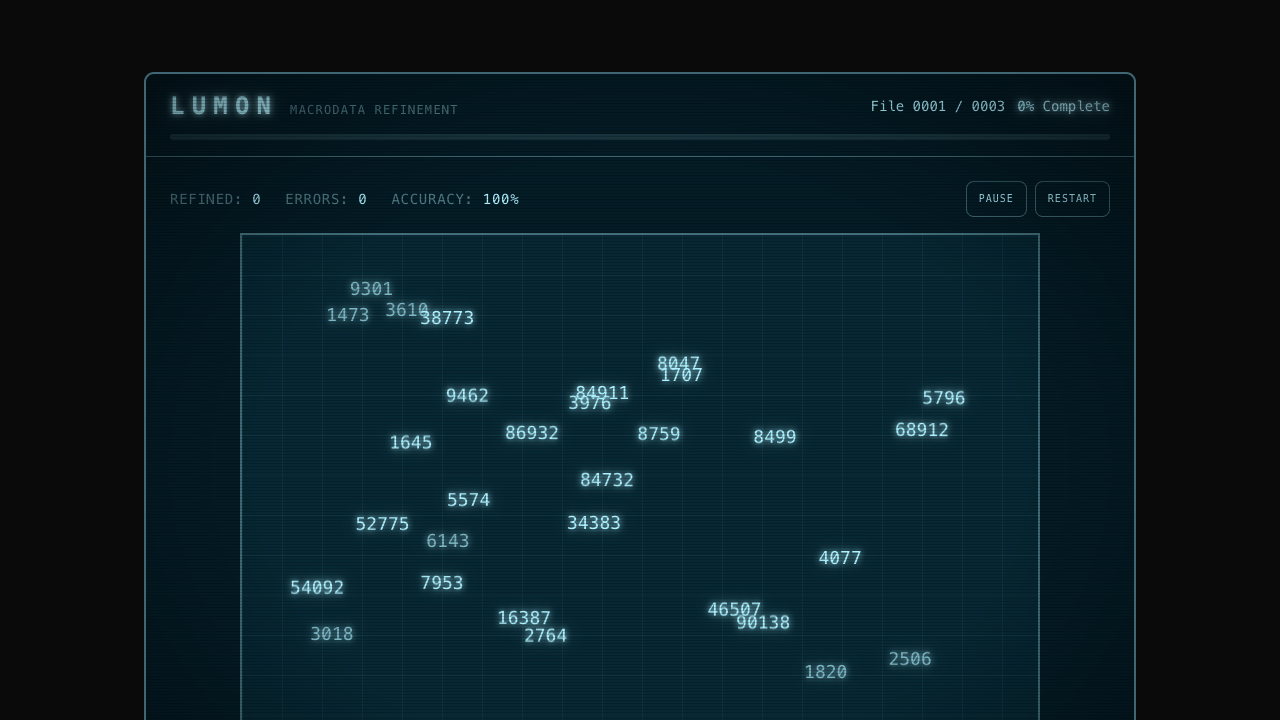Click the REFINED: 0 counter

point(215,199)
